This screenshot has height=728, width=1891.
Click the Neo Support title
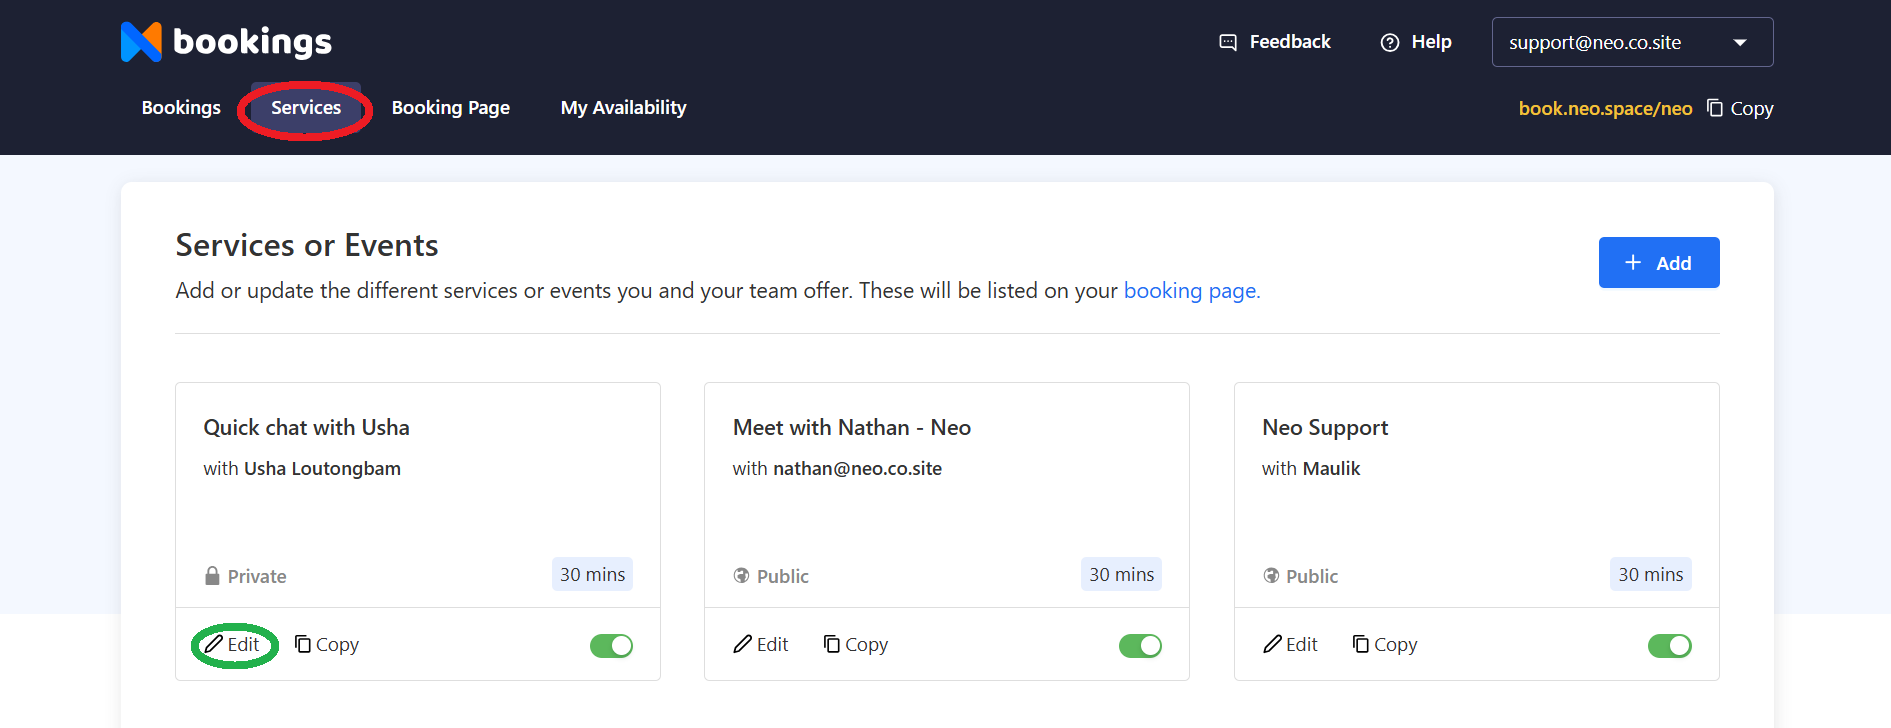pos(1325,428)
